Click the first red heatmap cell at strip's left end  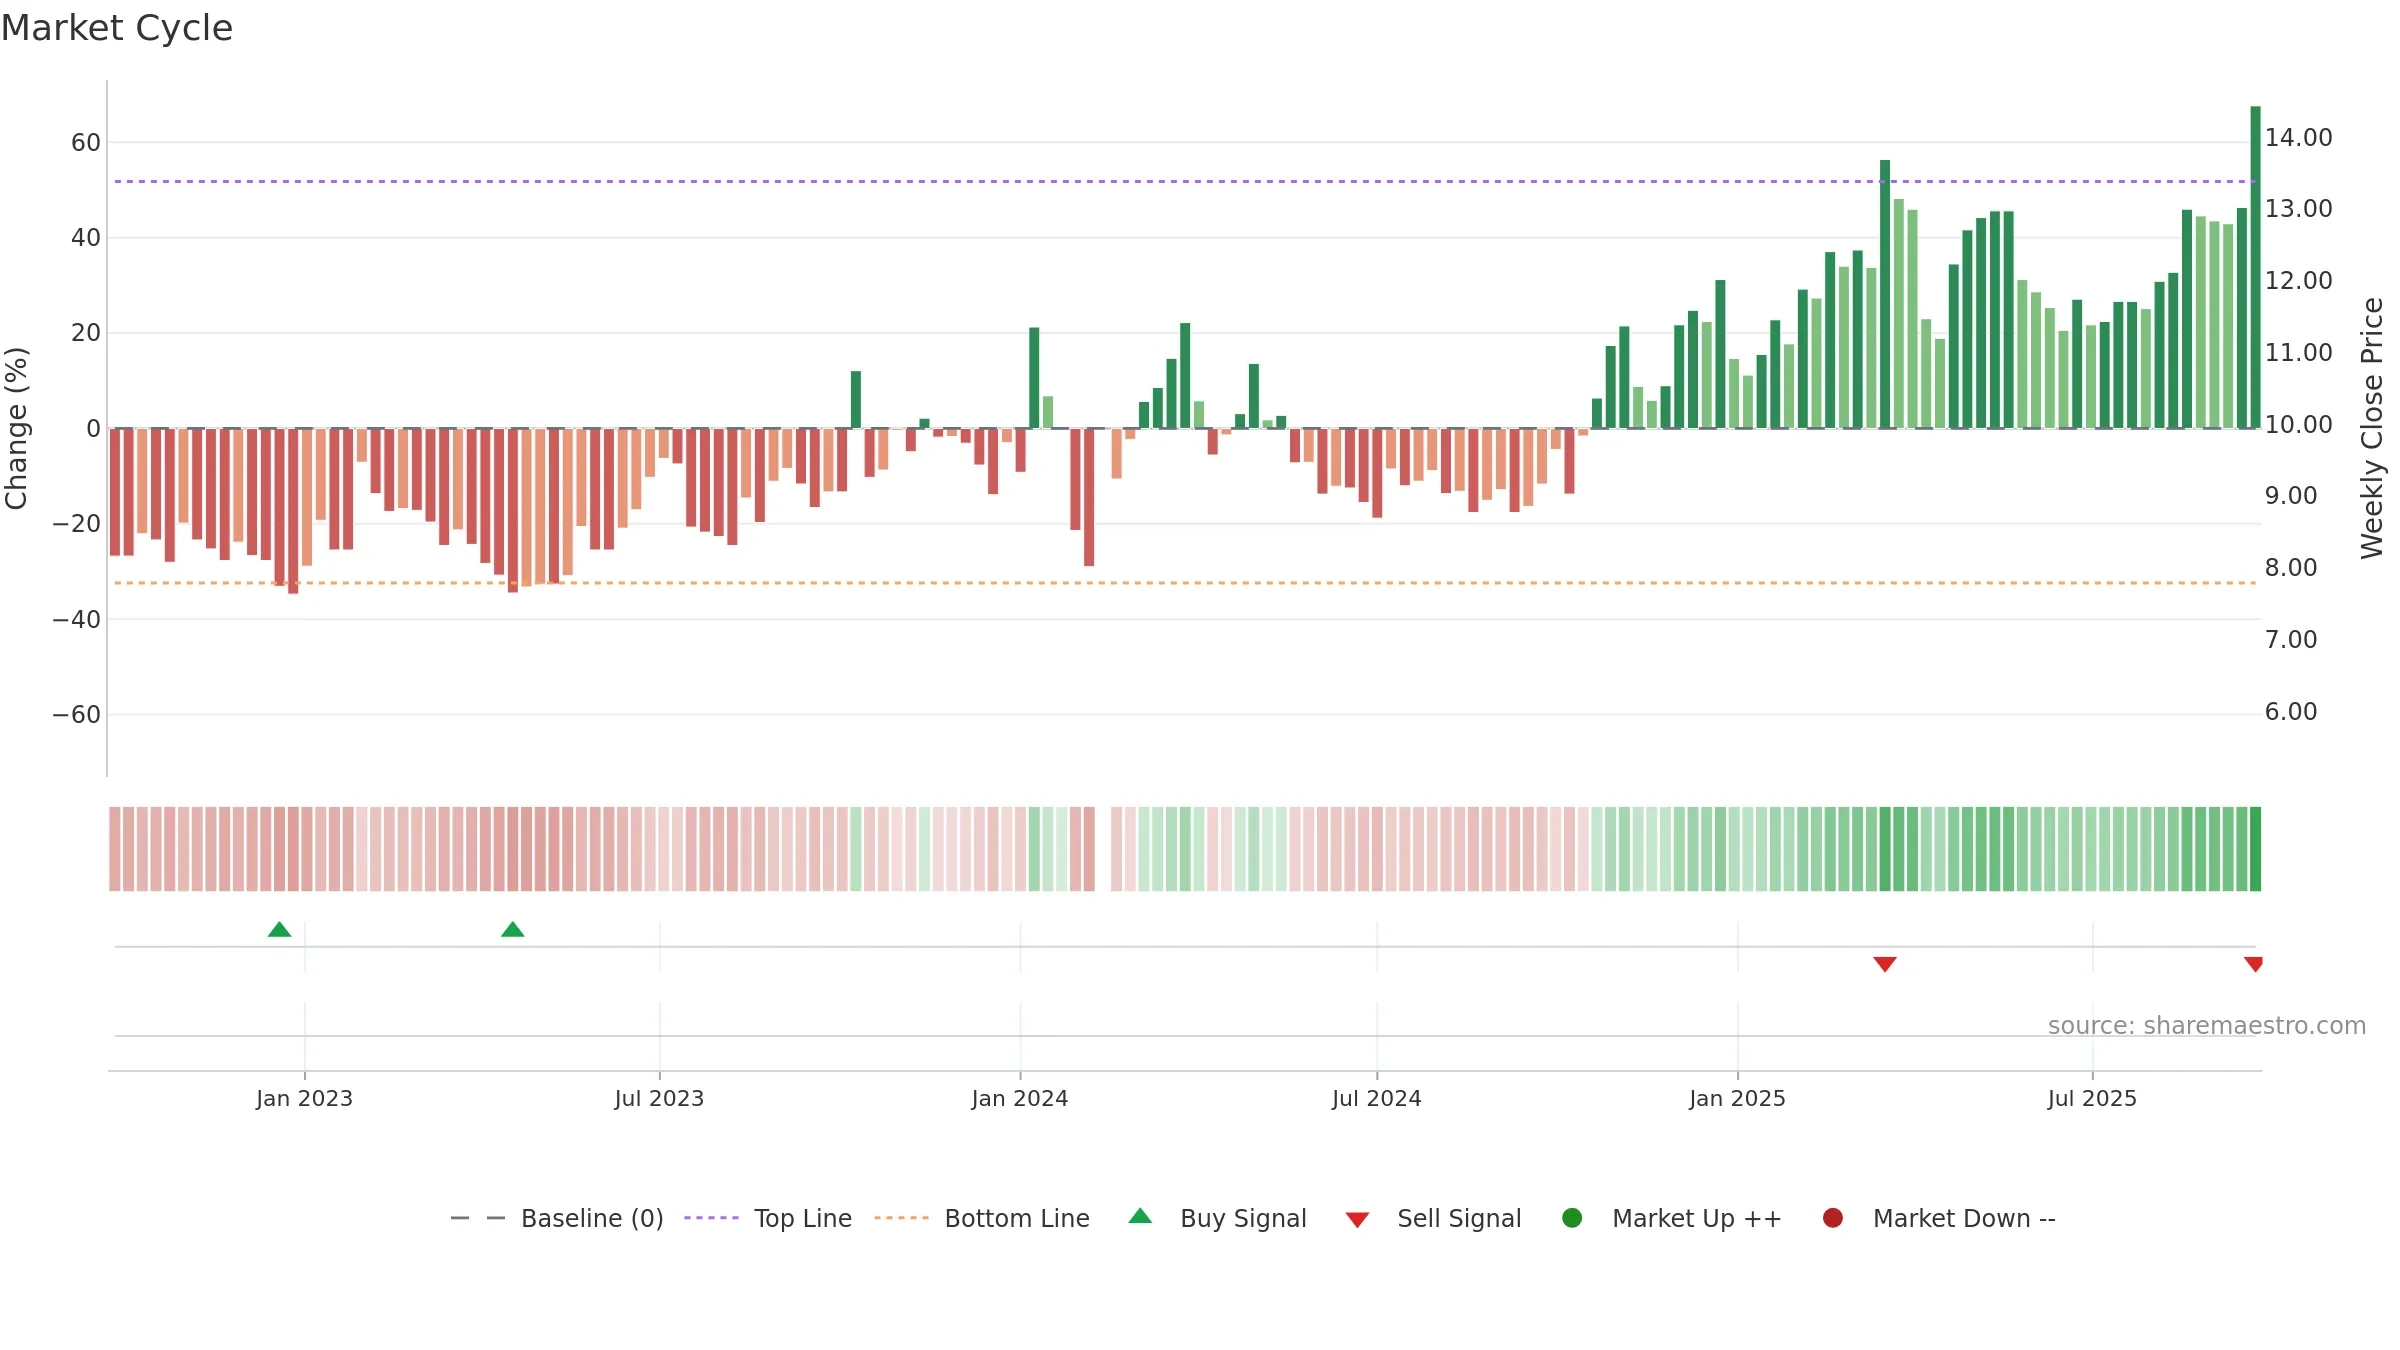[x=115, y=848]
